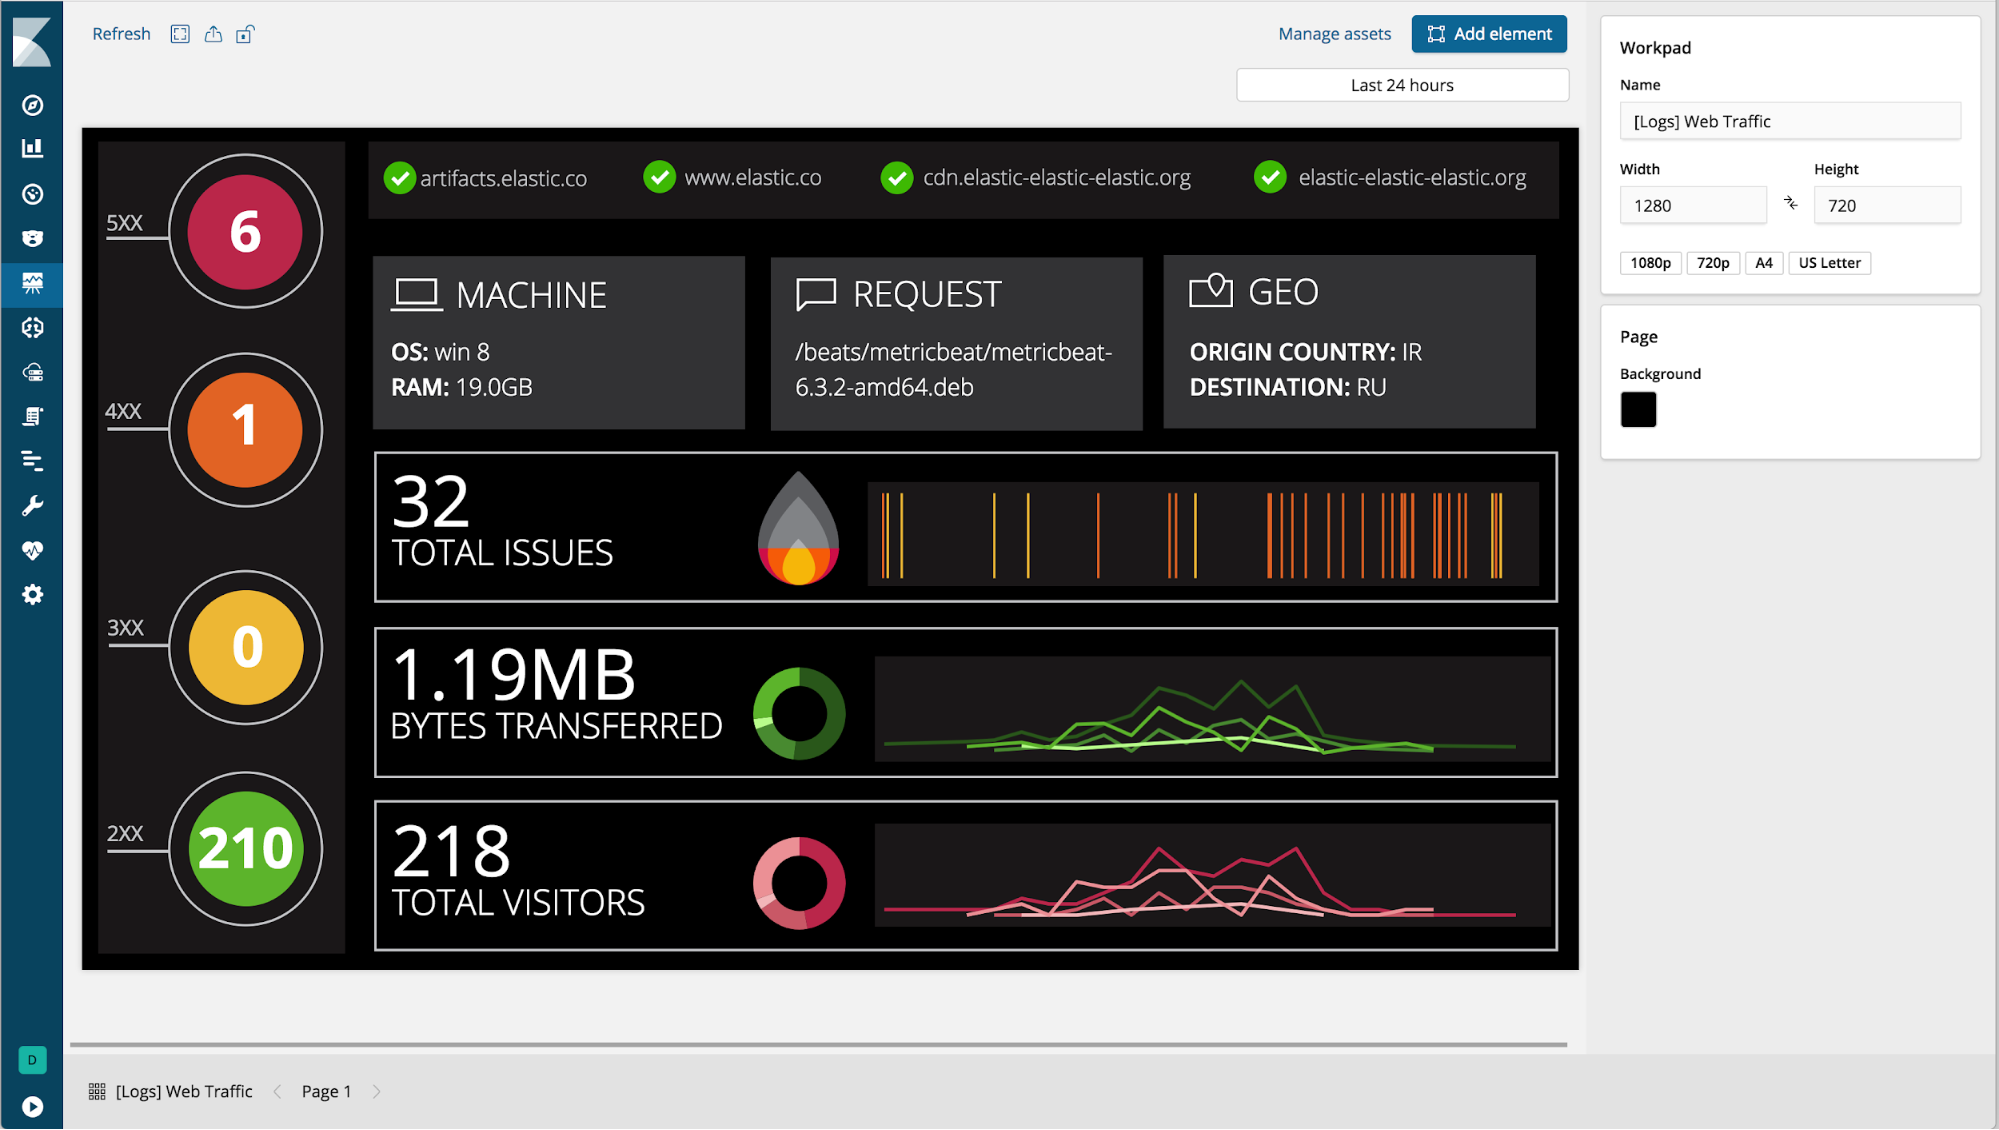
Task: Toggle 1080p resolution preset
Action: [1650, 262]
